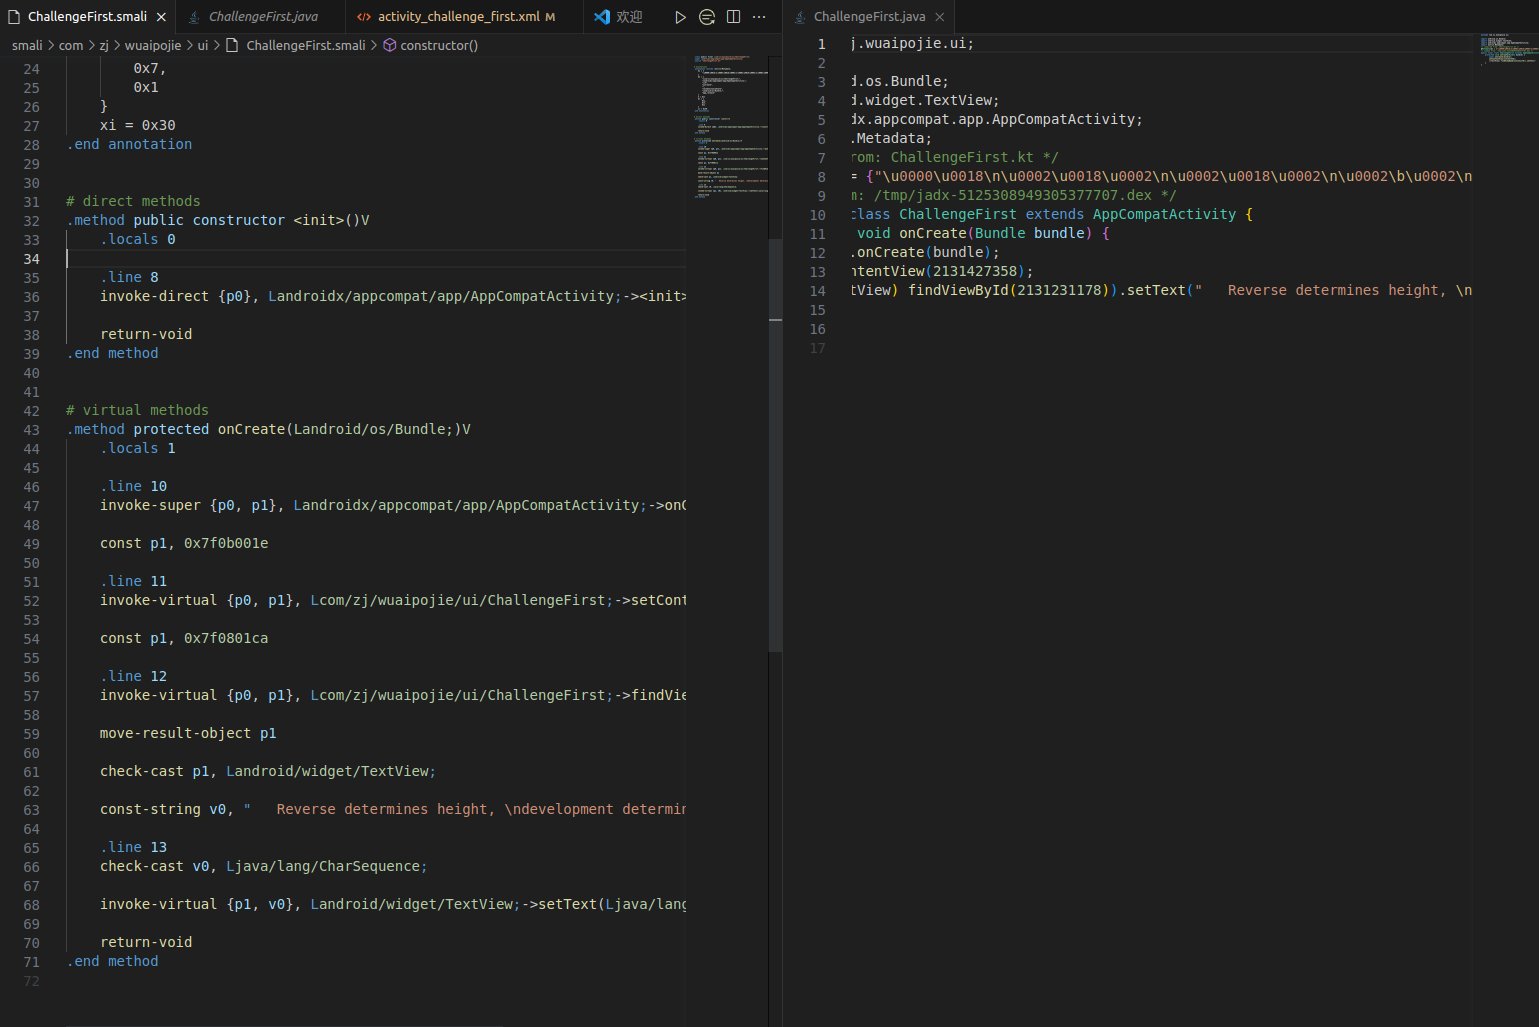This screenshot has width=1539, height=1027.
Task: Click '.locals 1' line
Action: tap(138, 448)
